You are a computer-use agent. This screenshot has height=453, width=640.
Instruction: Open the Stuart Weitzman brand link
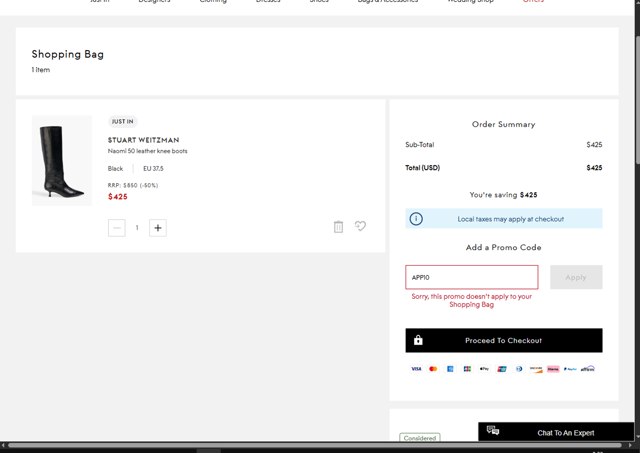pos(143,140)
